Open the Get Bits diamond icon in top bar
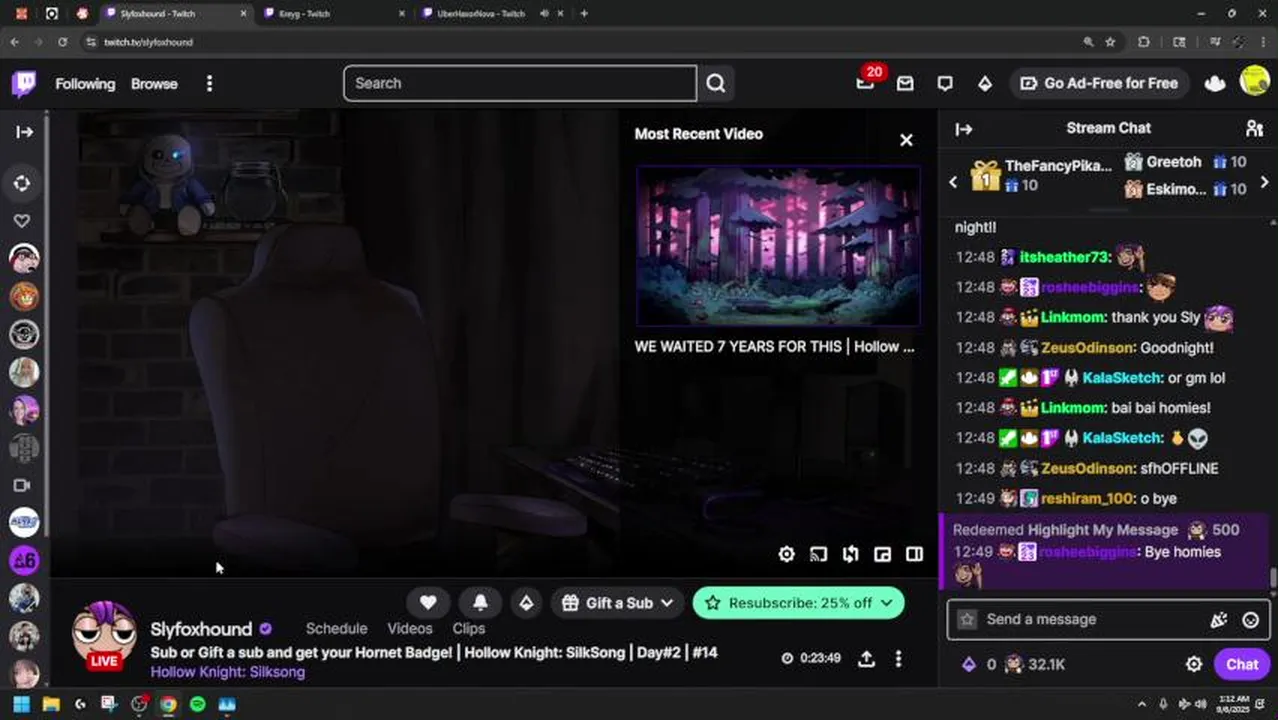Screen dimensions: 1278x720 pos(985,84)
